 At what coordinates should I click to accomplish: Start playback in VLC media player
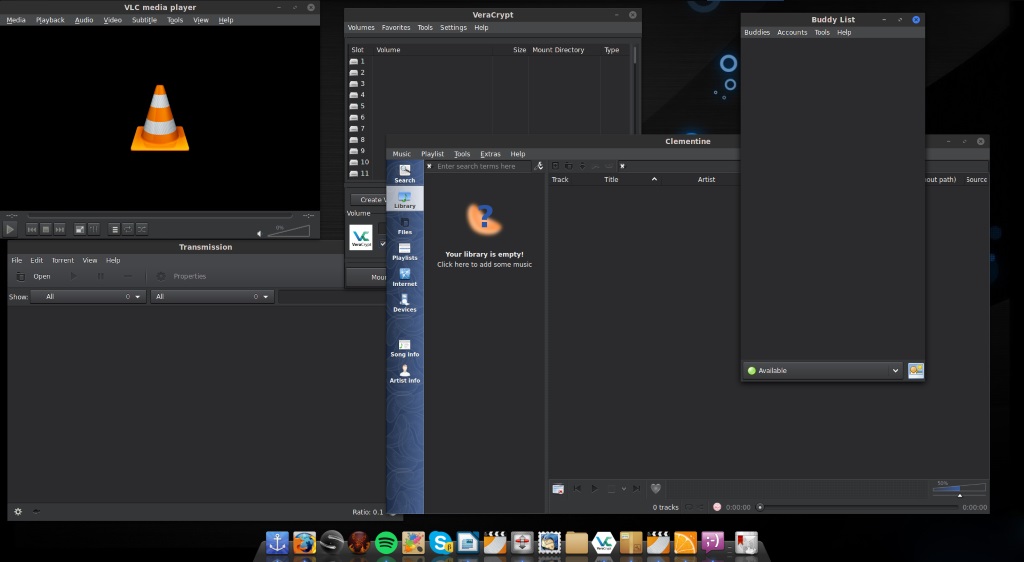(10, 229)
